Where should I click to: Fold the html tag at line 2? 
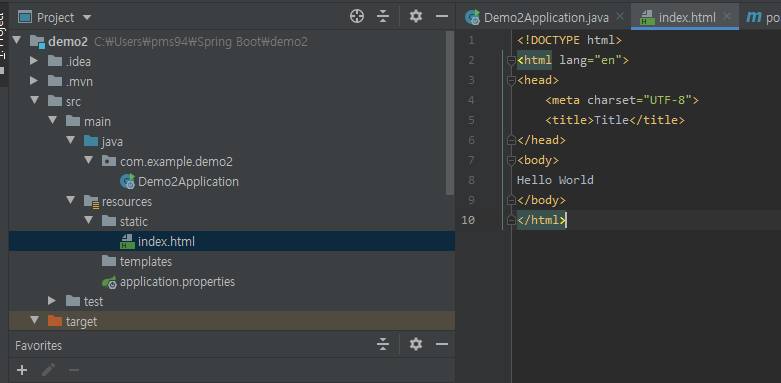click(x=511, y=61)
